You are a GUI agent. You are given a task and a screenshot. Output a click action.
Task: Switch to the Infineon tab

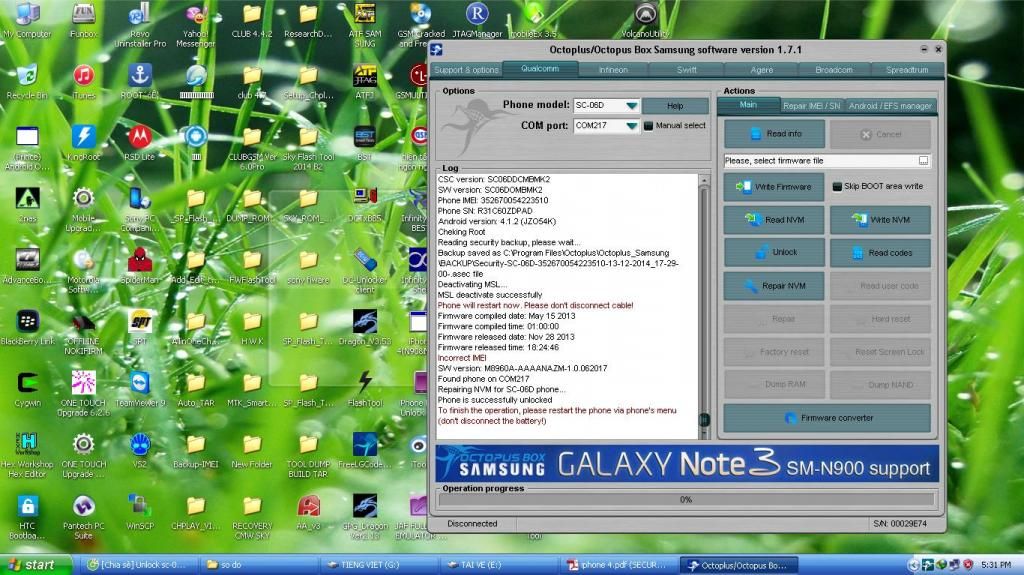613,70
